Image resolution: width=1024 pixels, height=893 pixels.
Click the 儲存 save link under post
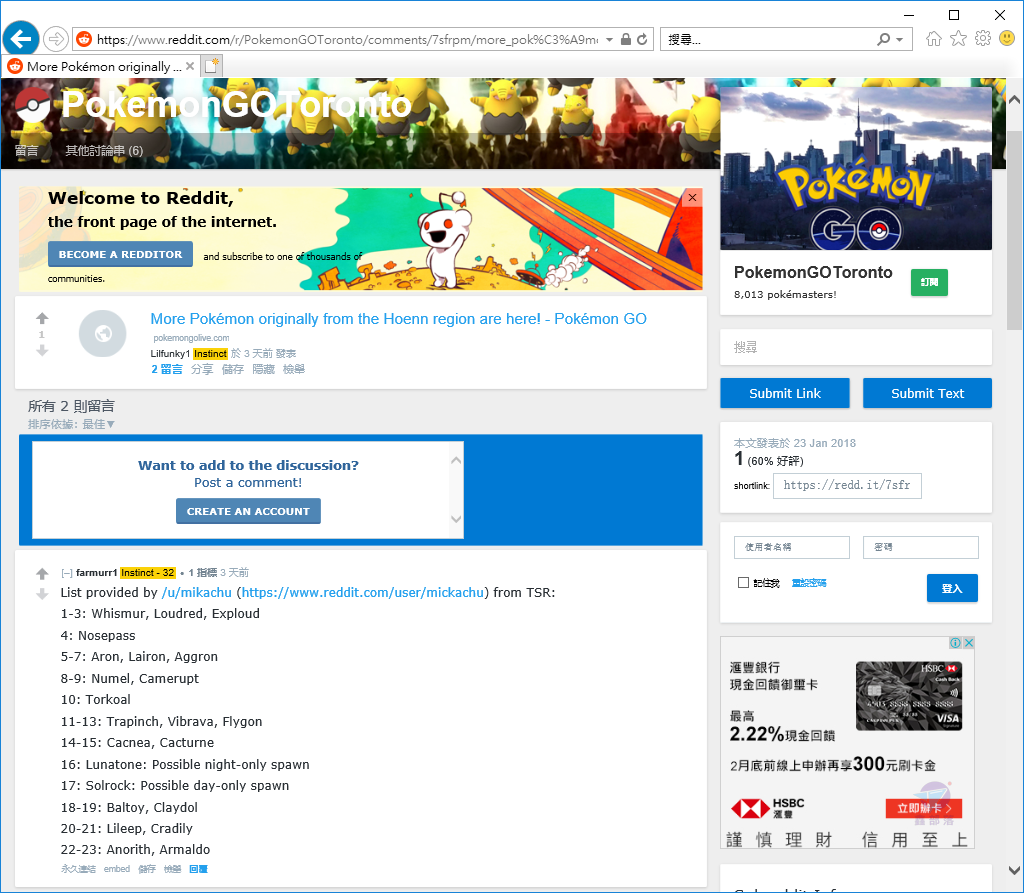pyautogui.click(x=232, y=369)
